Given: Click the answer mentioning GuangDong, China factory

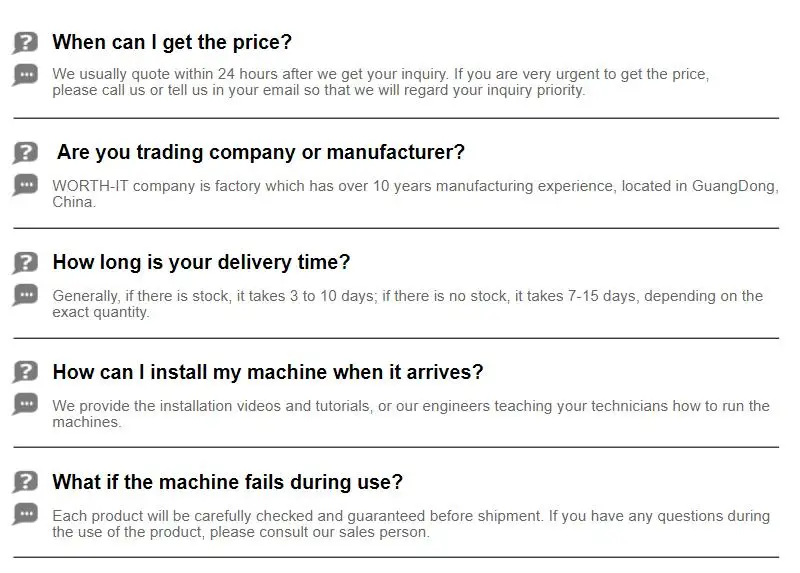Looking at the screenshot, I should coord(414,194).
